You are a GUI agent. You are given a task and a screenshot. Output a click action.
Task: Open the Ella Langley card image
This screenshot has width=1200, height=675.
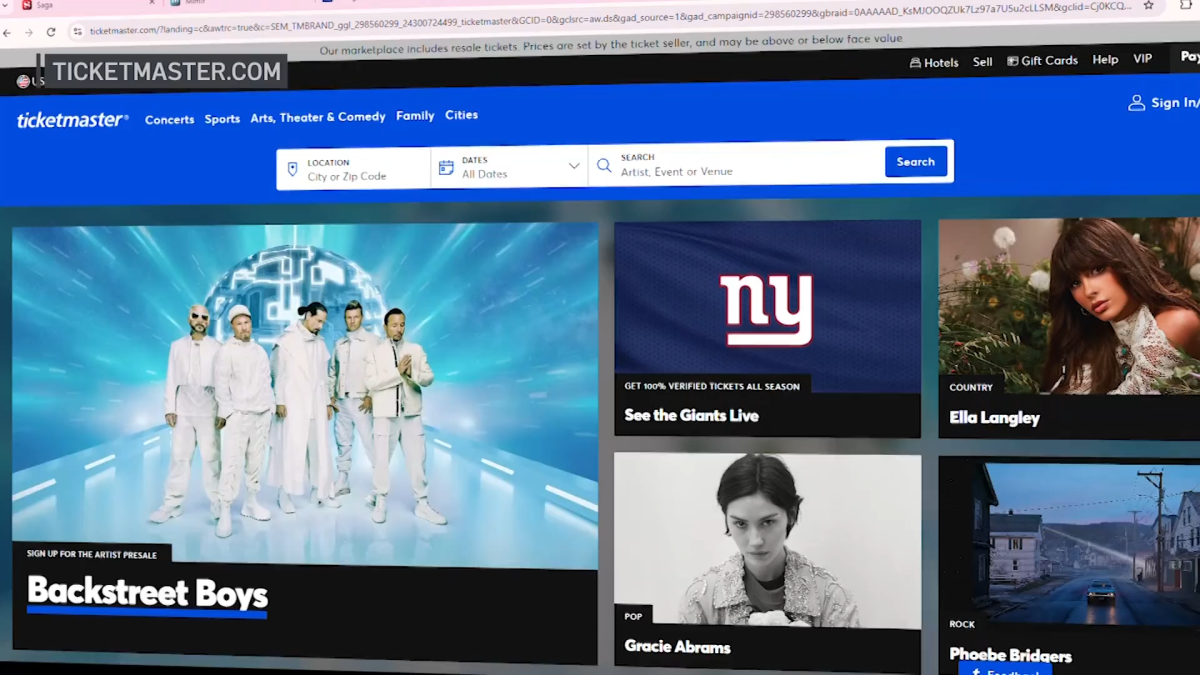pyautogui.click(x=1069, y=306)
